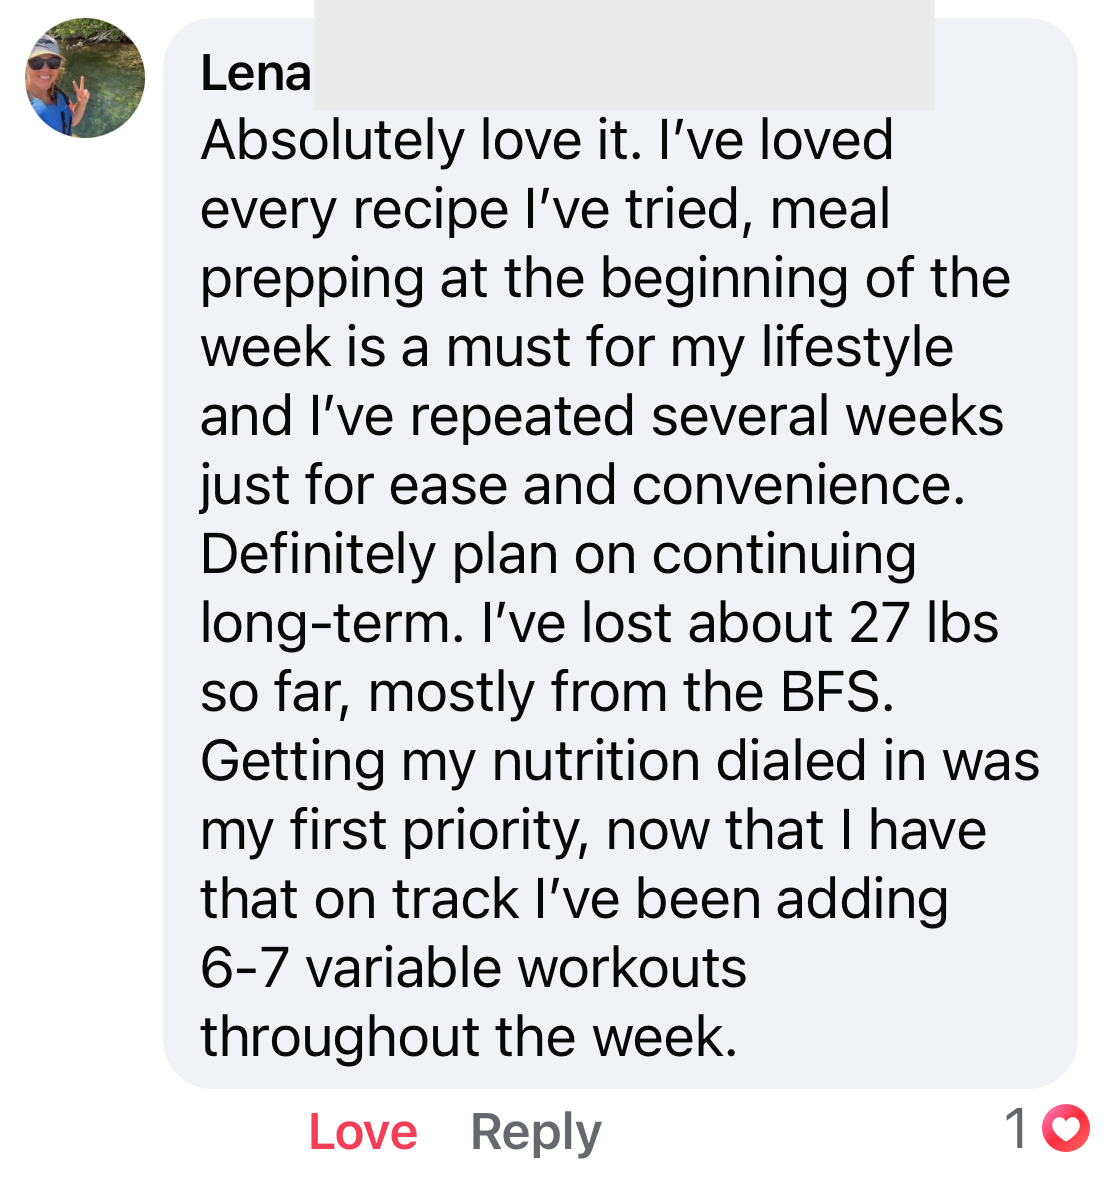Click the line 'just for ease and convenience'
This screenshot has height=1193, width=1109.
583,486
